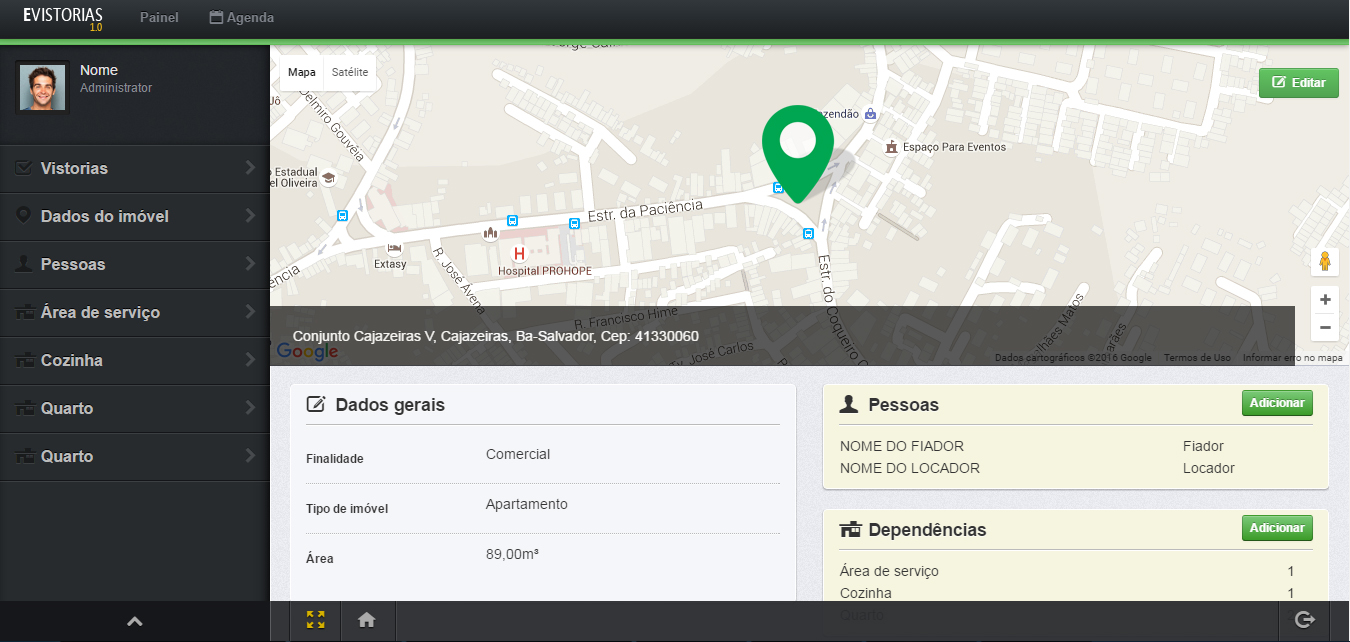Viewport: 1350px width, 642px height.
Task: Click the Pessoas person icon in sidebar
Action: (24, 264)
